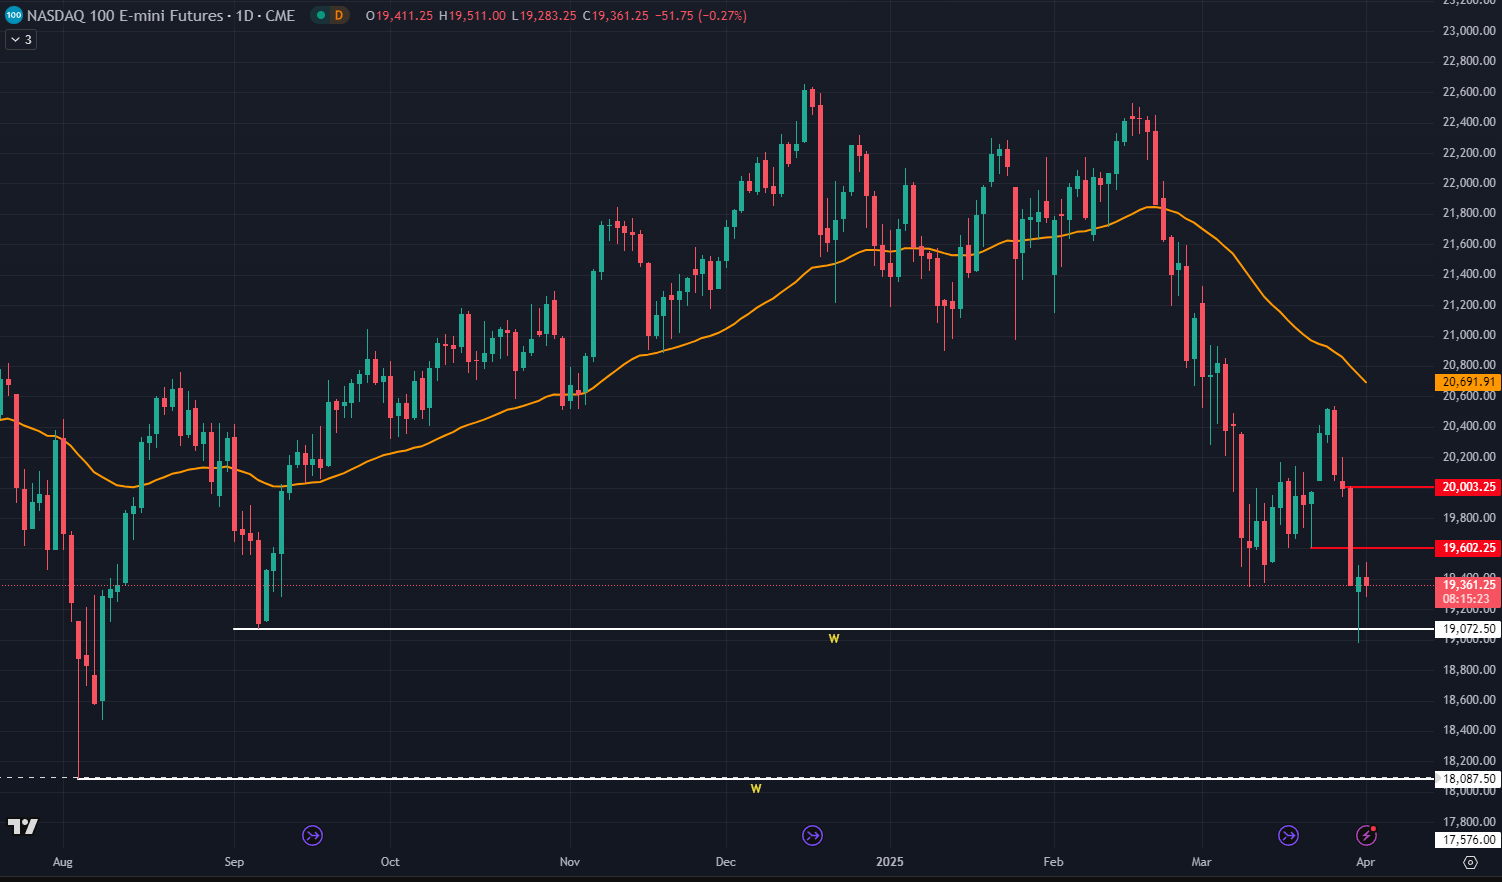Click the 18,400.00 price axis label
This screenshot has width=1502, height=882.
(1469, 731)
